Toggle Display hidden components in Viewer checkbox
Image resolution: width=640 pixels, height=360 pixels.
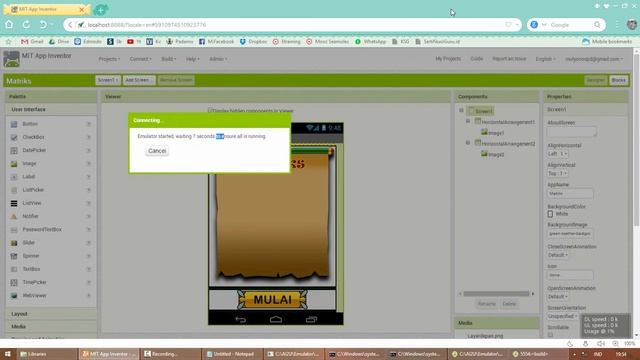point(210,111)
